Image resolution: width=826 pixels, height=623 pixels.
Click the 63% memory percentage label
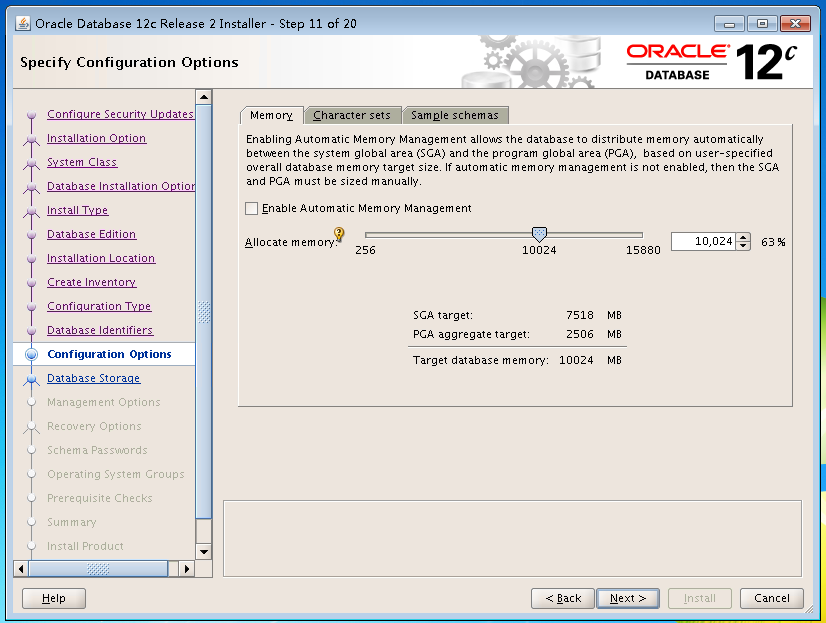773,242
